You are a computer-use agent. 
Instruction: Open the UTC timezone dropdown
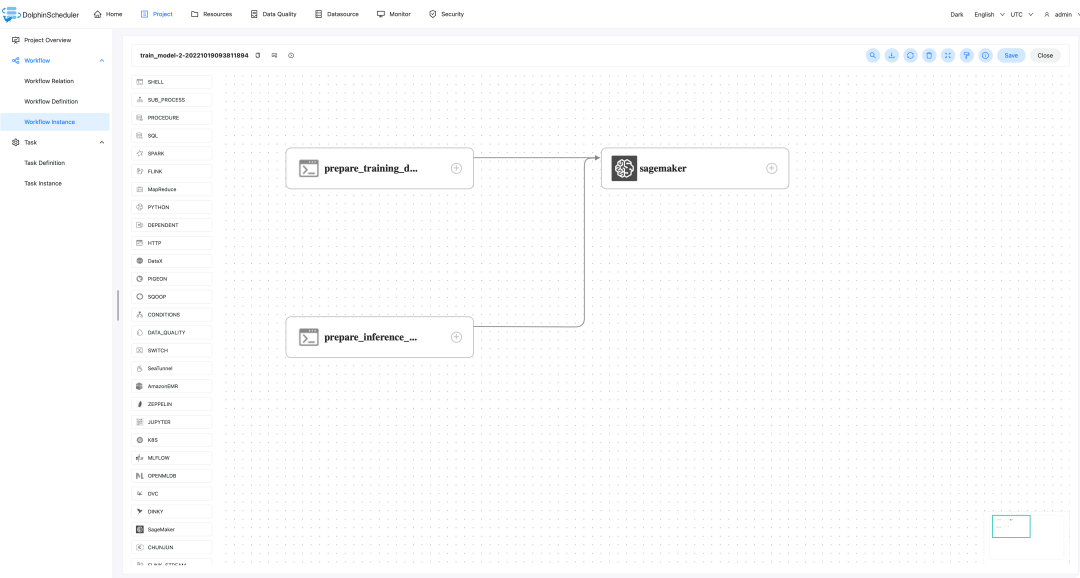[x=1023, y=14]
